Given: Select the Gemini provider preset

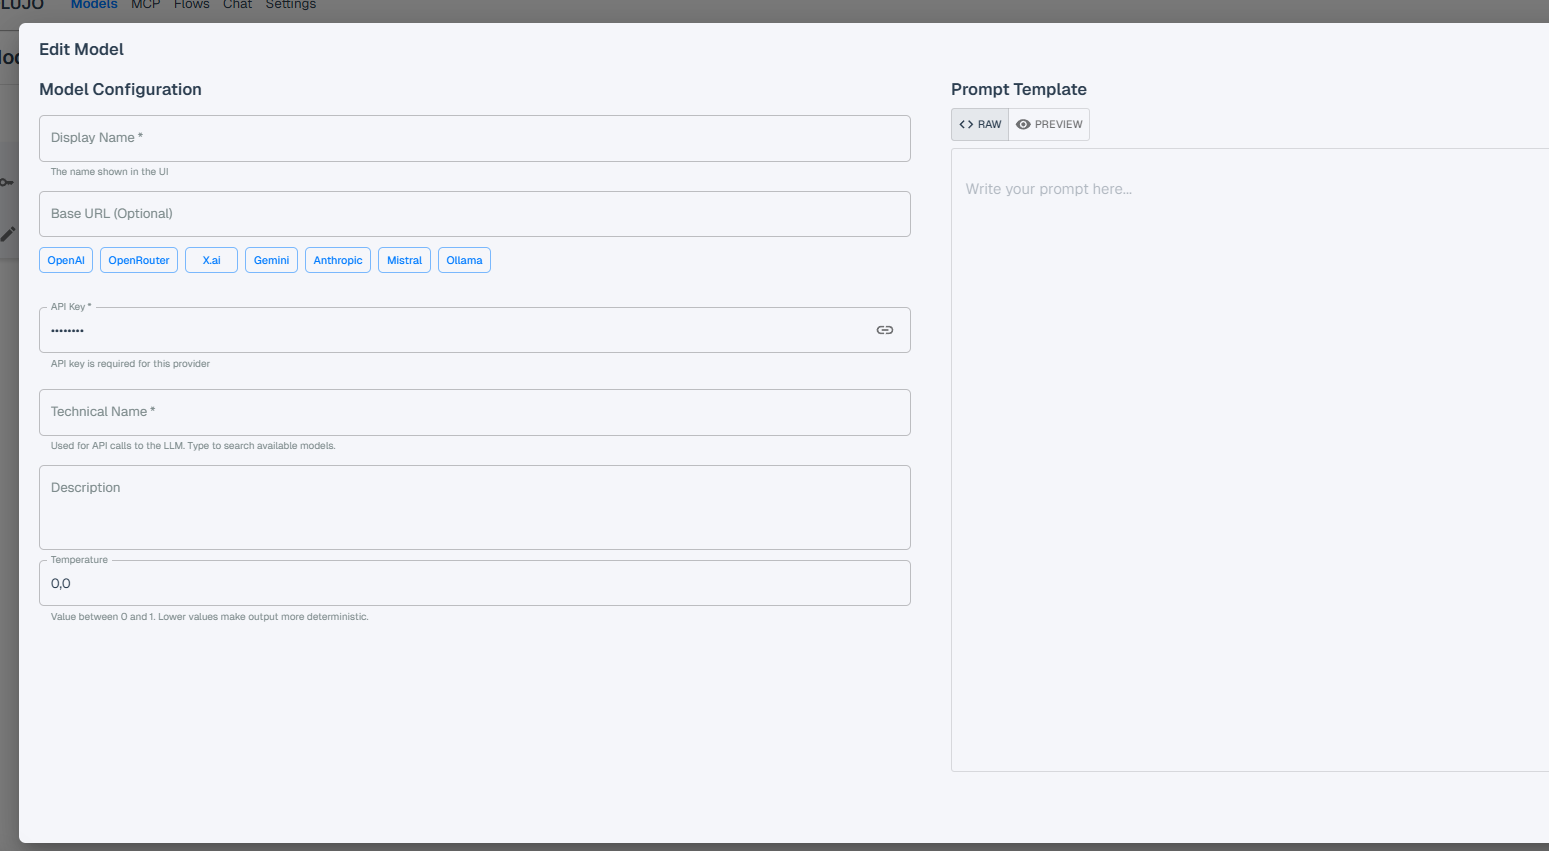Looking at the screenshot, I should 271,261.
